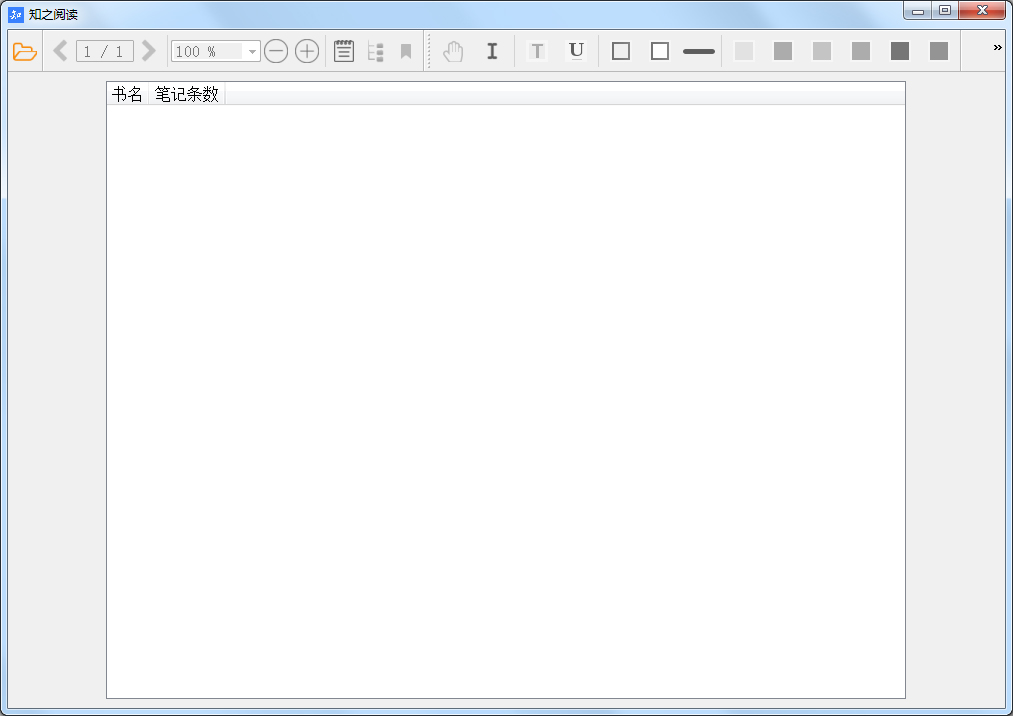Viewport: 1013px width, 716px height.
Task: Go to the previous page arrow
Action: (60, 50)
